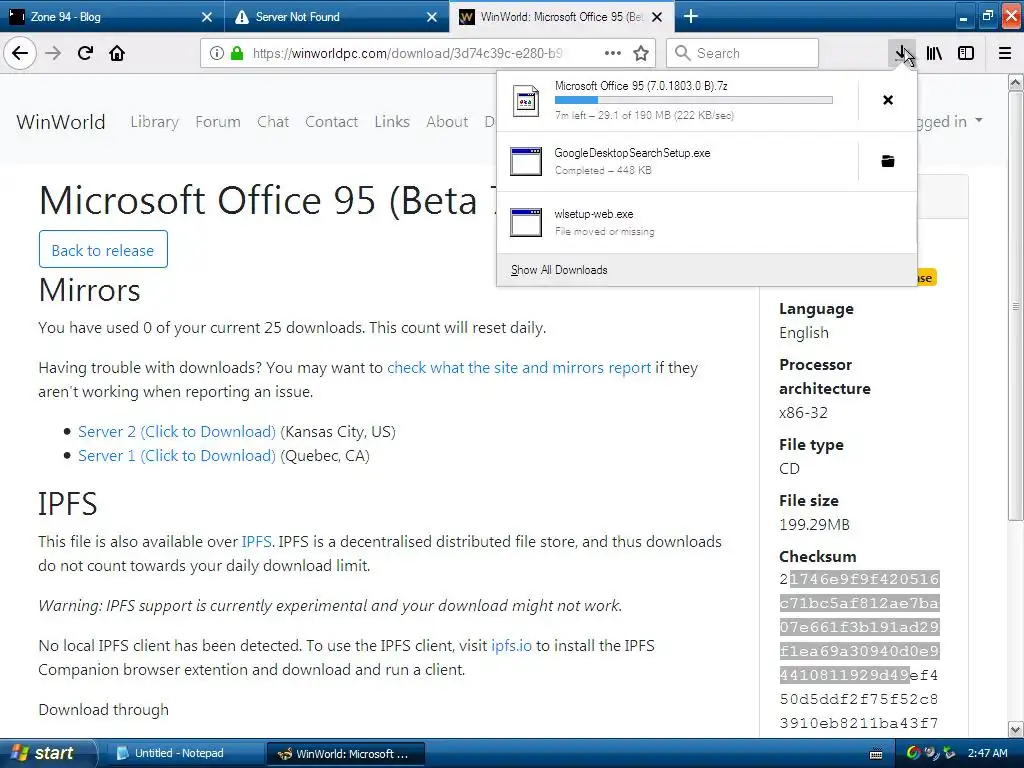Image resolution: width=1024 pixels, height=768 pixels.
Task: Click the Back to release button
Action: pyautogui.click(x=103, y=249)
